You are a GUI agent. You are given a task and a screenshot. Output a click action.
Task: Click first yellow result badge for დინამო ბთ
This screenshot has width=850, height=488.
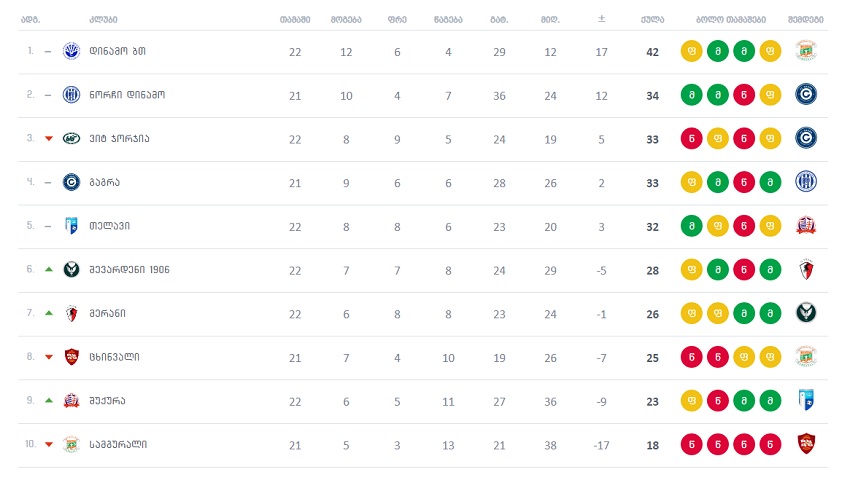click(692, 52)
